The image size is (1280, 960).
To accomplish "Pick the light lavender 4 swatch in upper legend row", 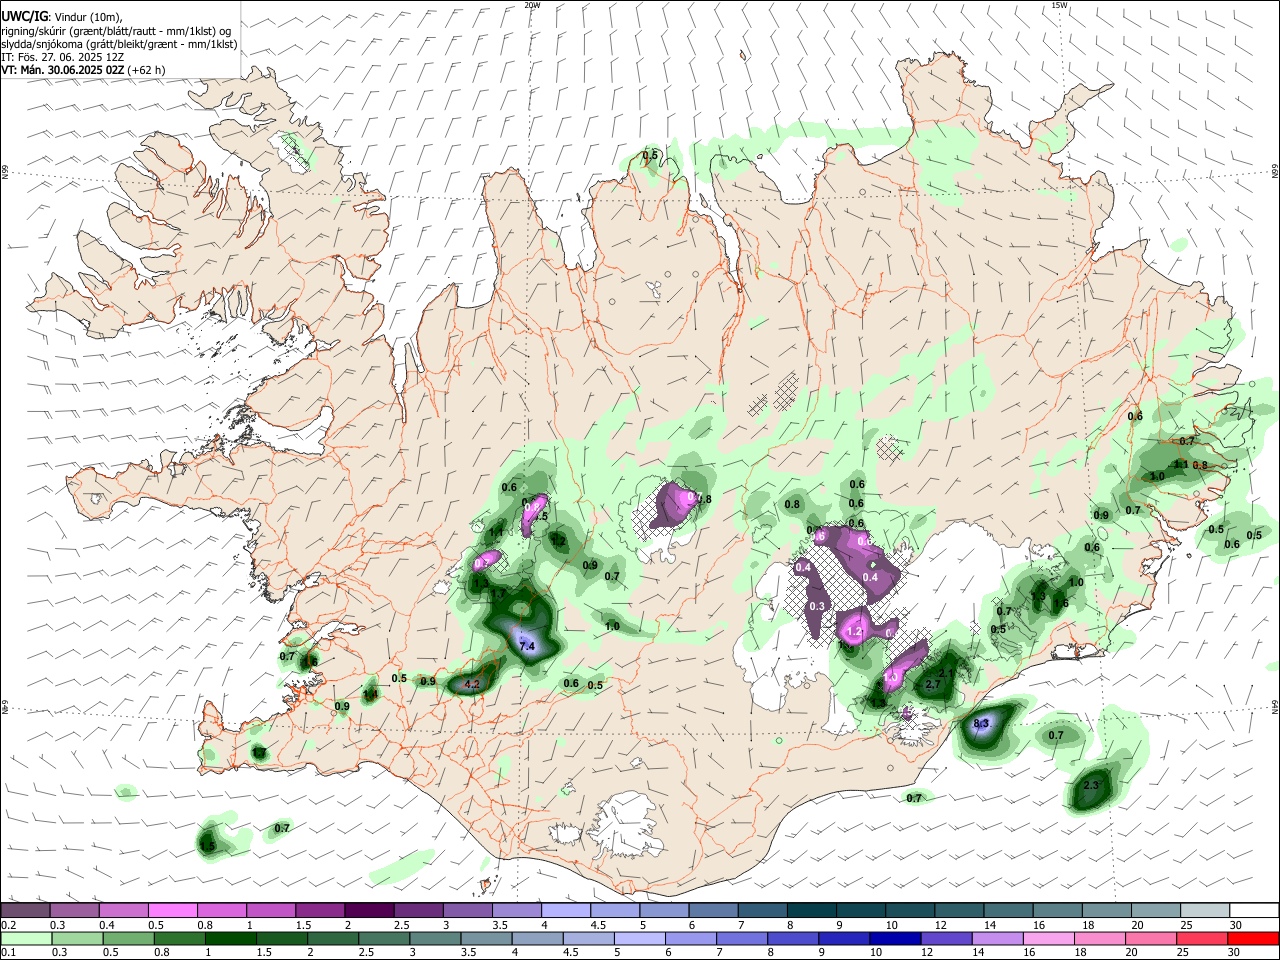I will [x=565, y=910].
